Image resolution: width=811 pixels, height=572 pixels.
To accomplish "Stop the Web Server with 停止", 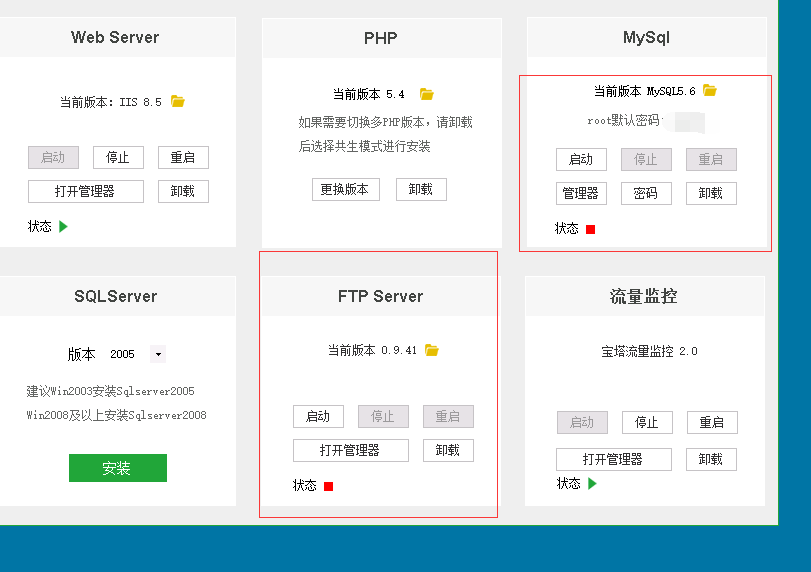I will click(x=118, y=157).
